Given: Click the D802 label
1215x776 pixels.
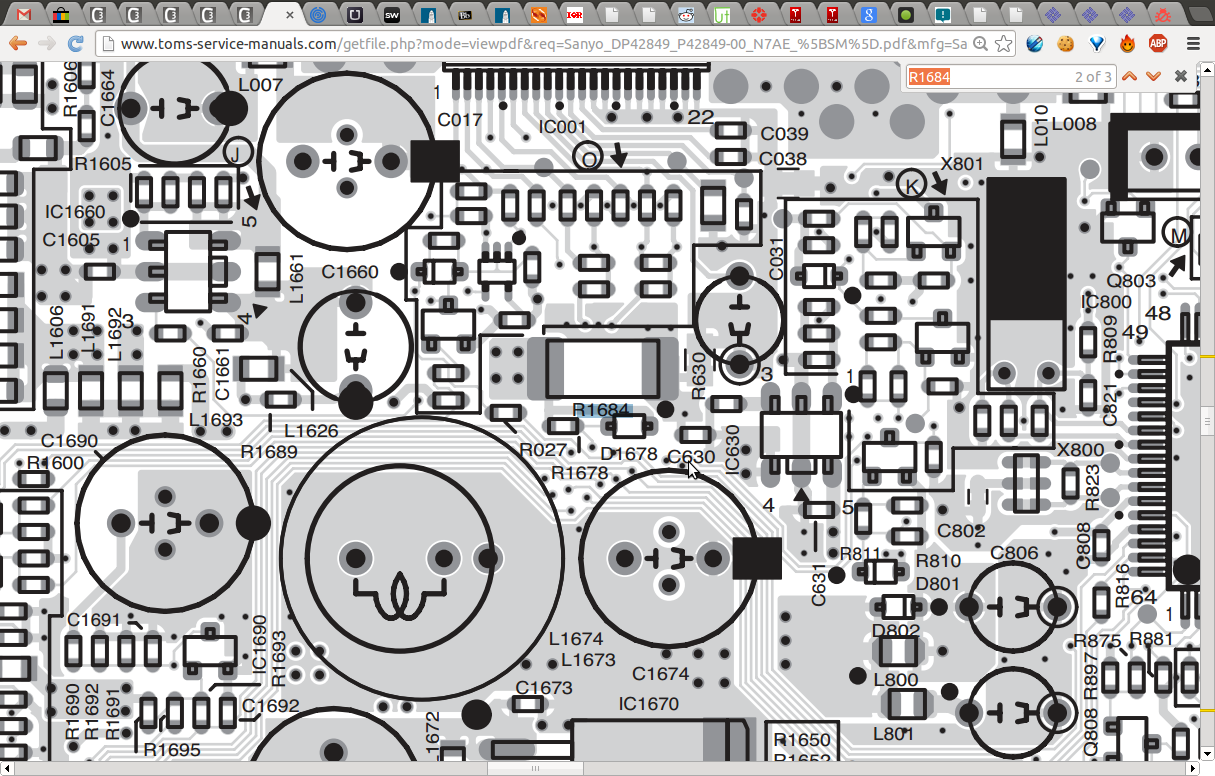Looking at the screenshot, I should [x=896, y=630].
